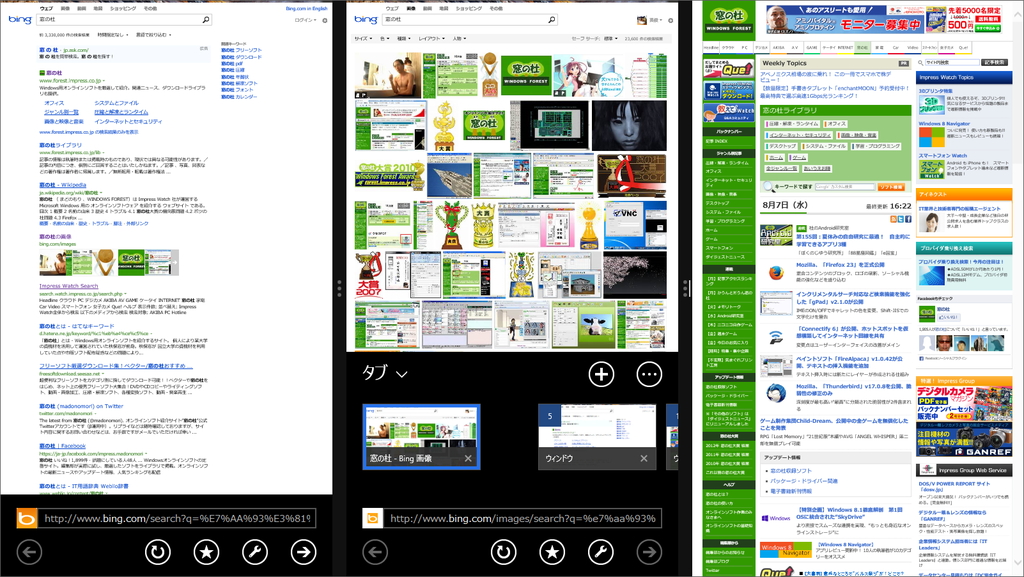
Task: Open the Facebook icon on 窓の杜 page
Action: (x=908, y=220)
